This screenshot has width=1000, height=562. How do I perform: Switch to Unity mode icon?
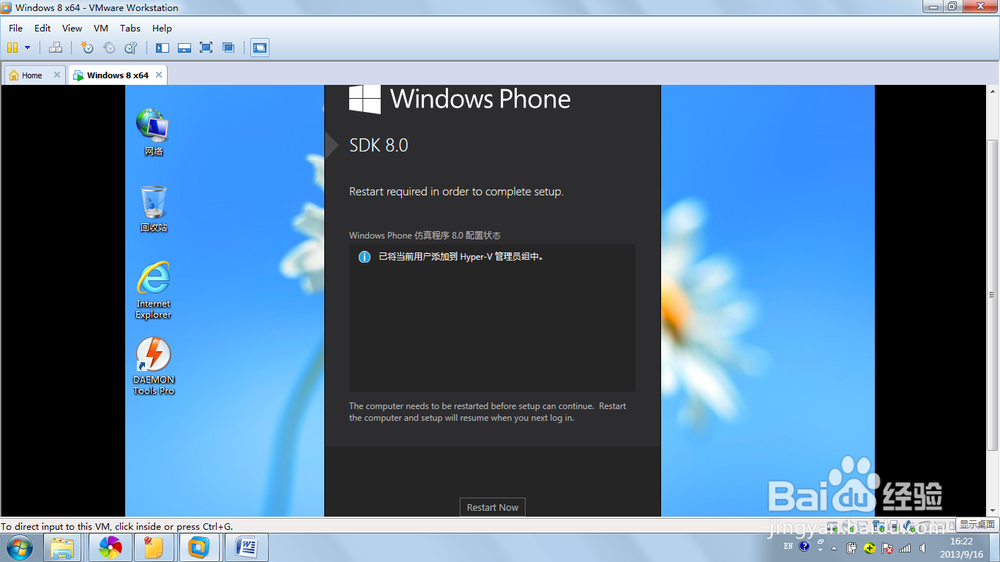[228, 48]
